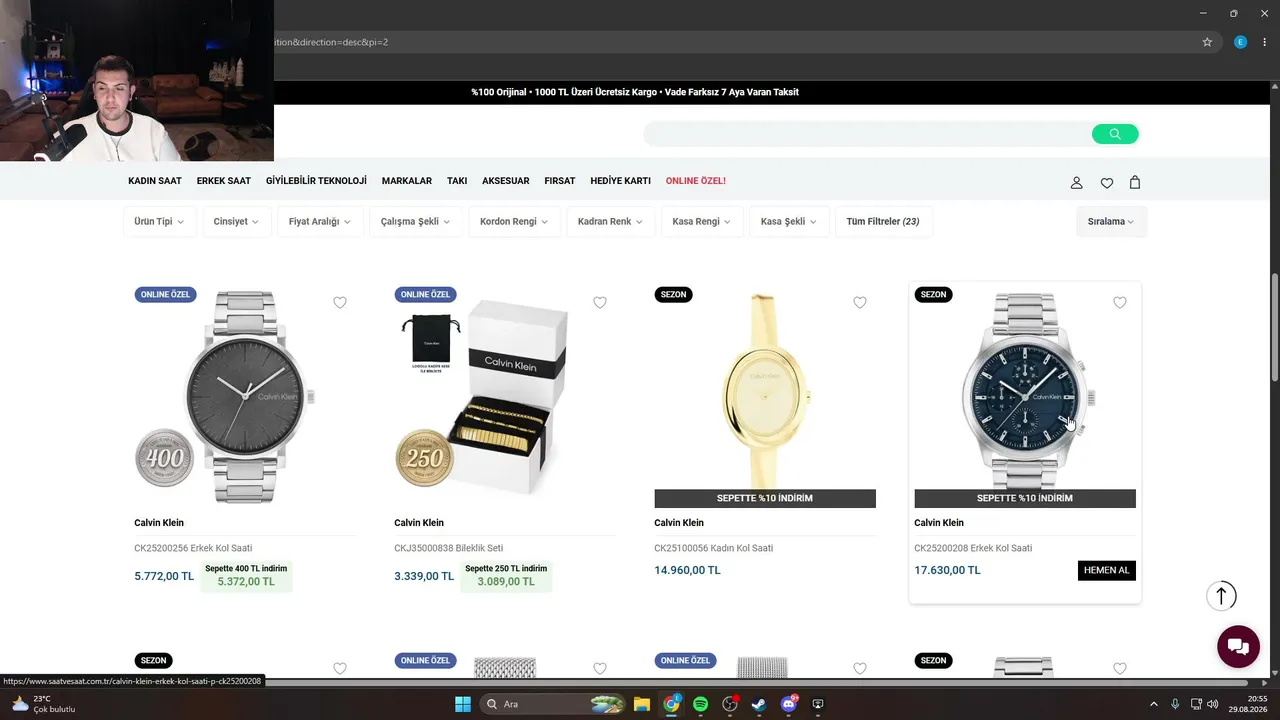1280x720 pixels.
Task: Click the 3.339,00 TL price
Action: point(424,576)
